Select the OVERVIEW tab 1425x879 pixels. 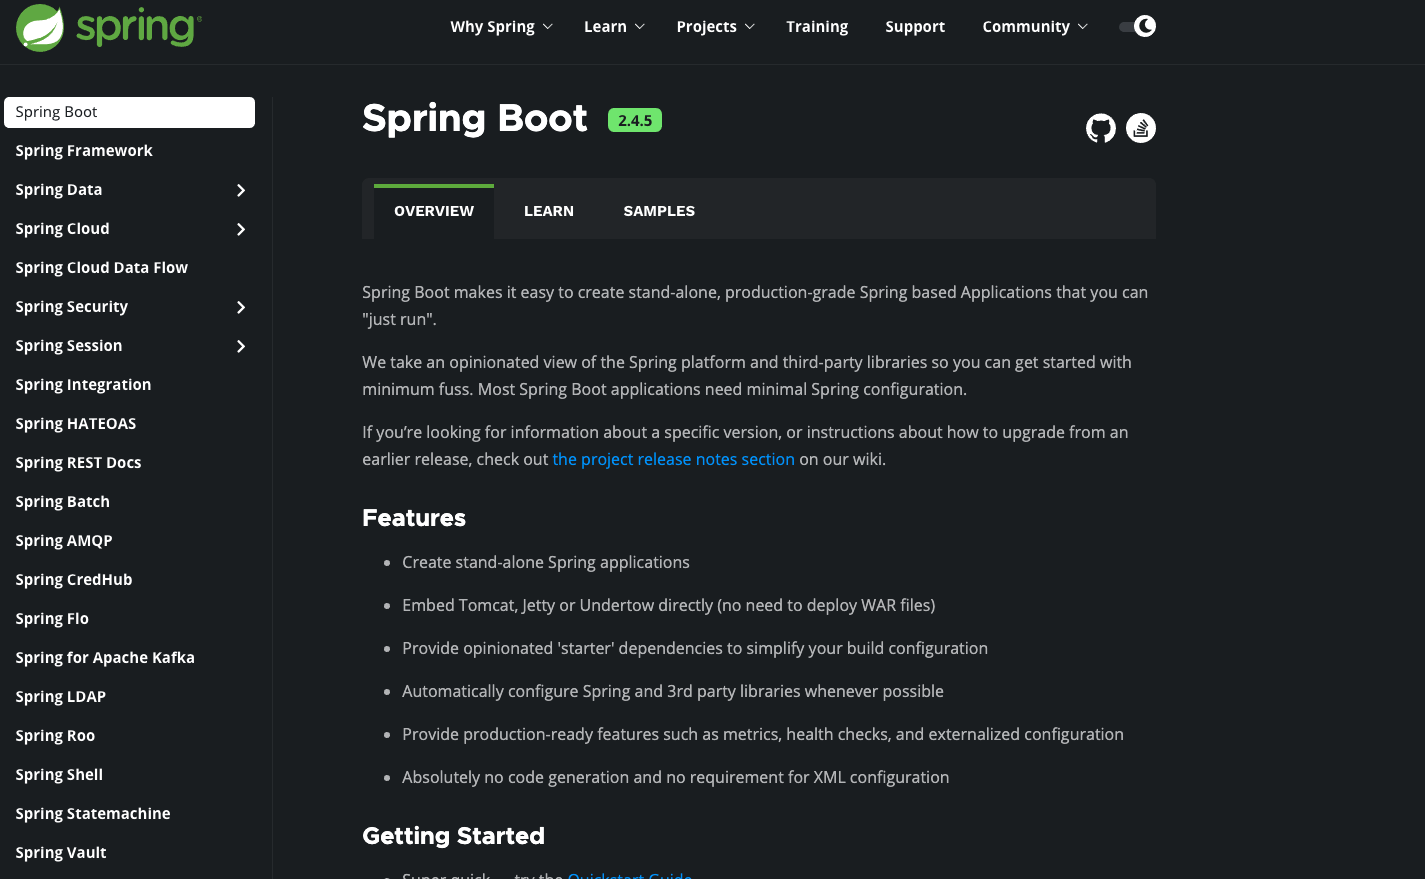[x=434, y=211]
